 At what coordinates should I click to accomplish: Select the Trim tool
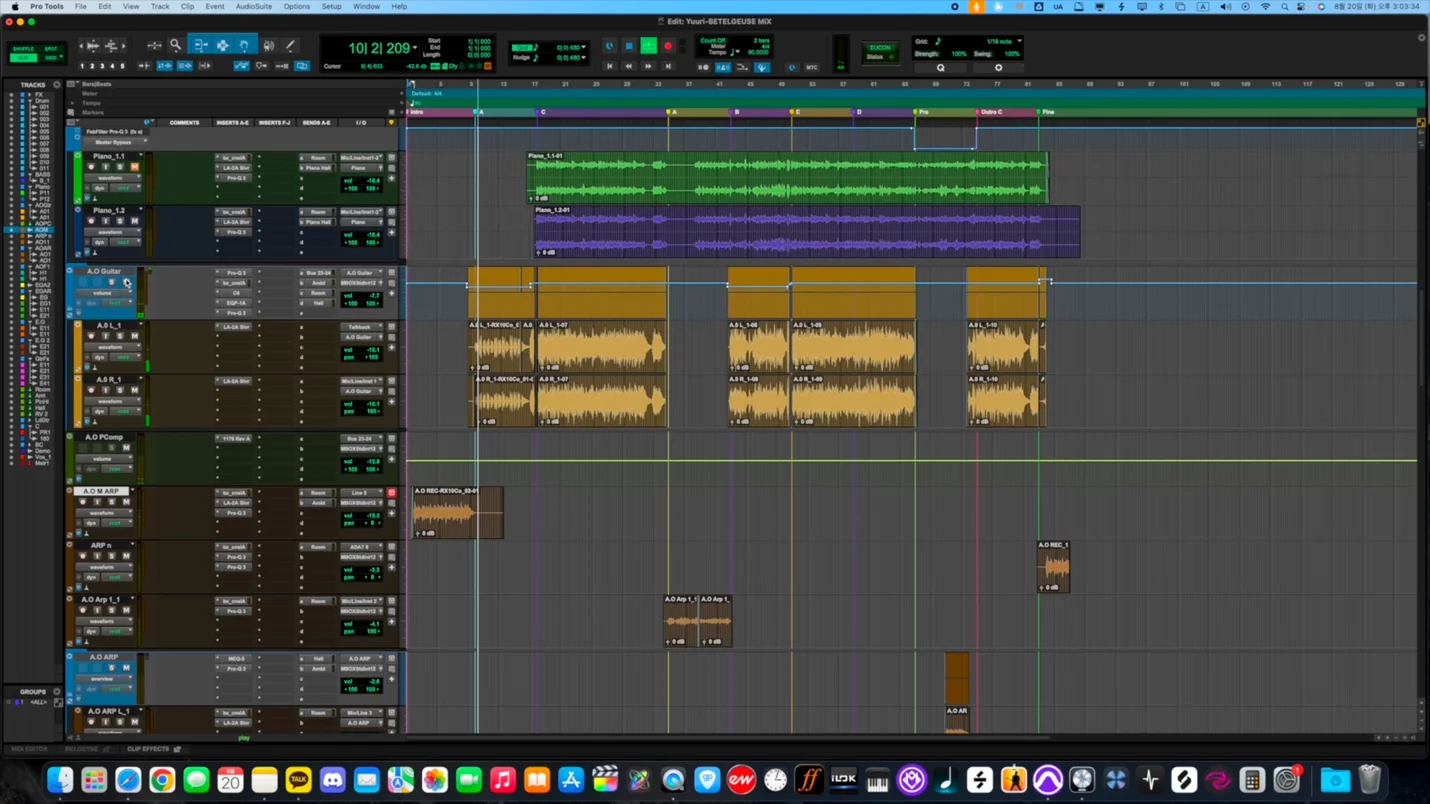pos(200,45)
